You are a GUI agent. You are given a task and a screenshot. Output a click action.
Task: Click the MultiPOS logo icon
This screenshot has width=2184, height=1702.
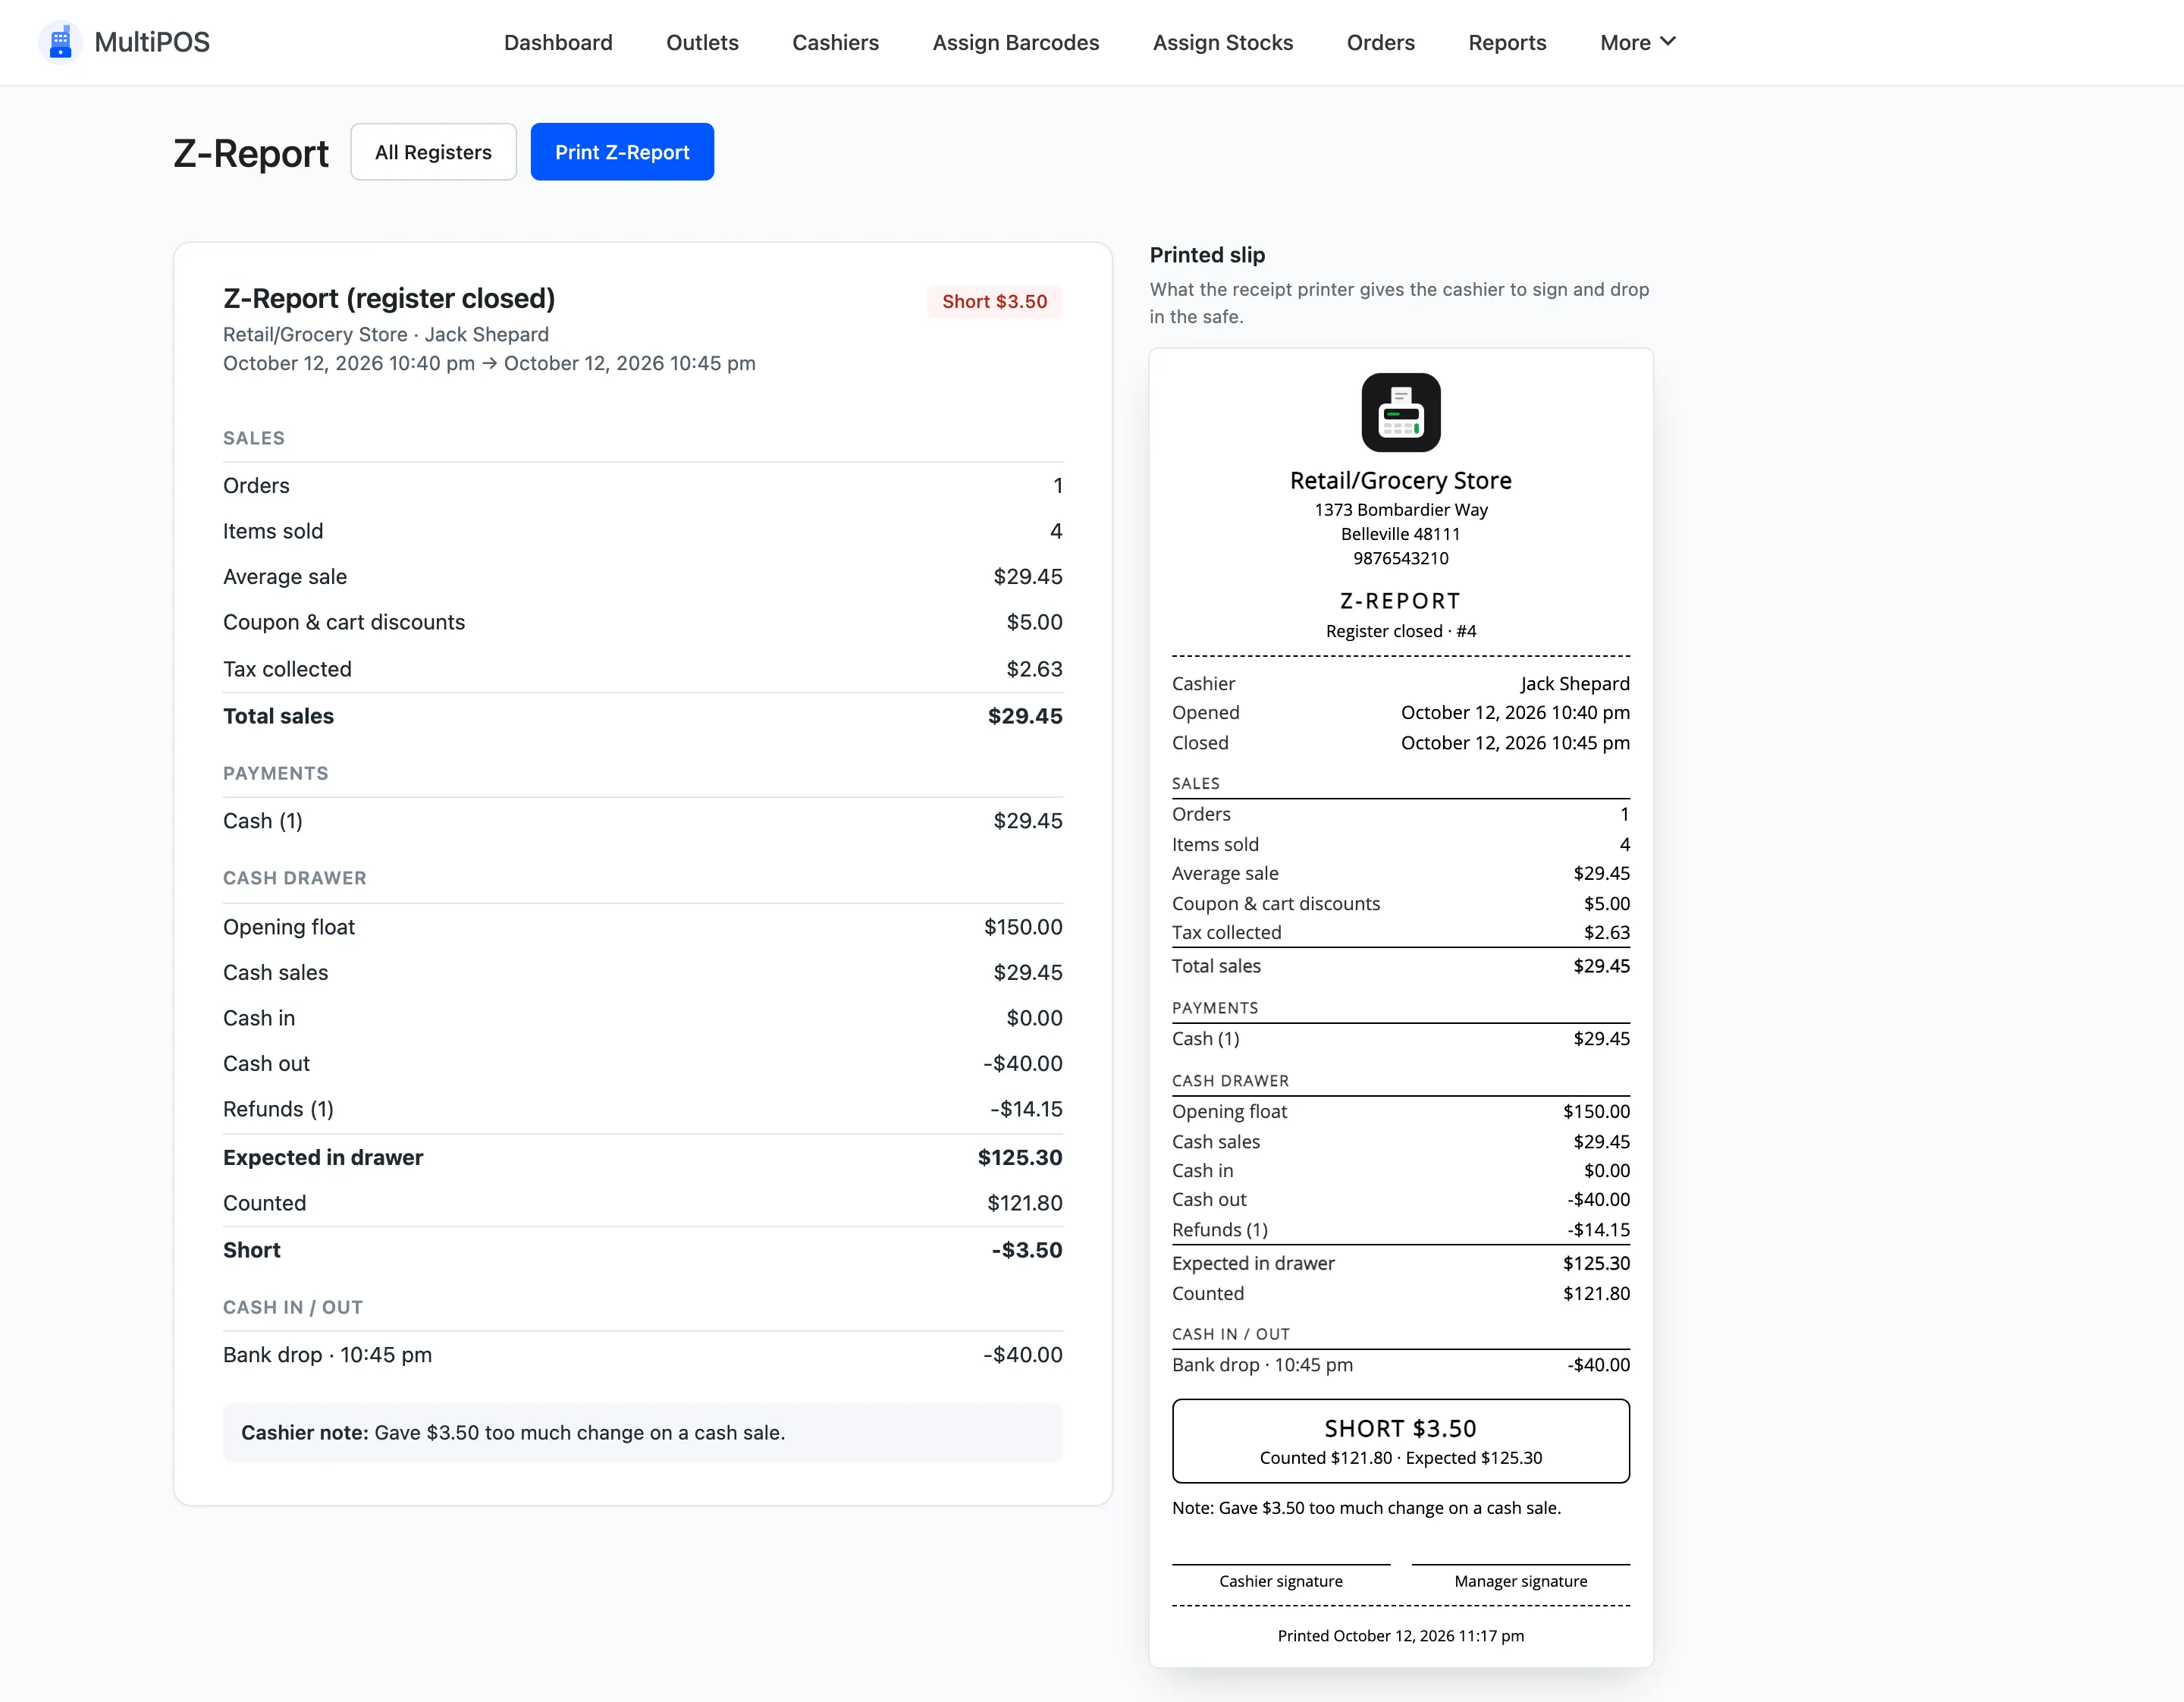(x=60, y=42)
